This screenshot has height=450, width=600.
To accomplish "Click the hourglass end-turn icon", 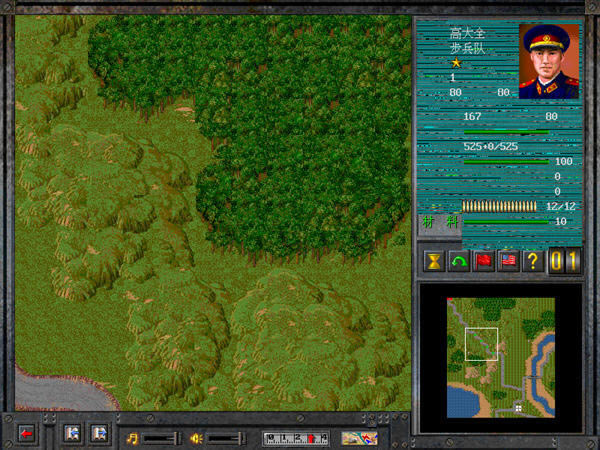I will pyautogui.click(x=432, y=261).
